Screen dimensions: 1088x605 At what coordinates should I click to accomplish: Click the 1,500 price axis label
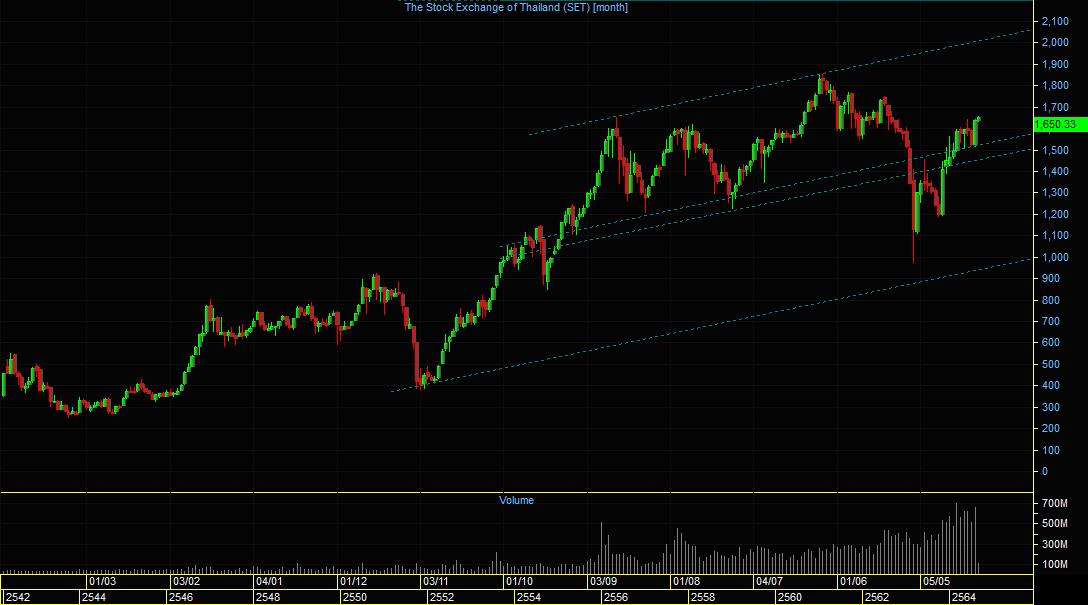point(1055,151)
